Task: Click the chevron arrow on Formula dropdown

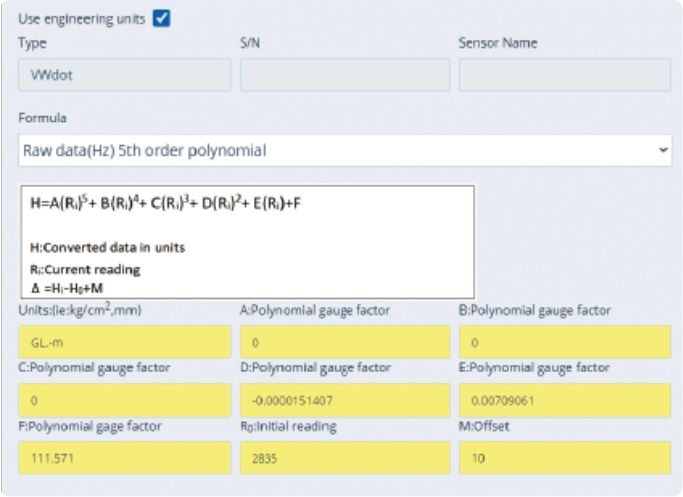Action: [x=663, y=151]
